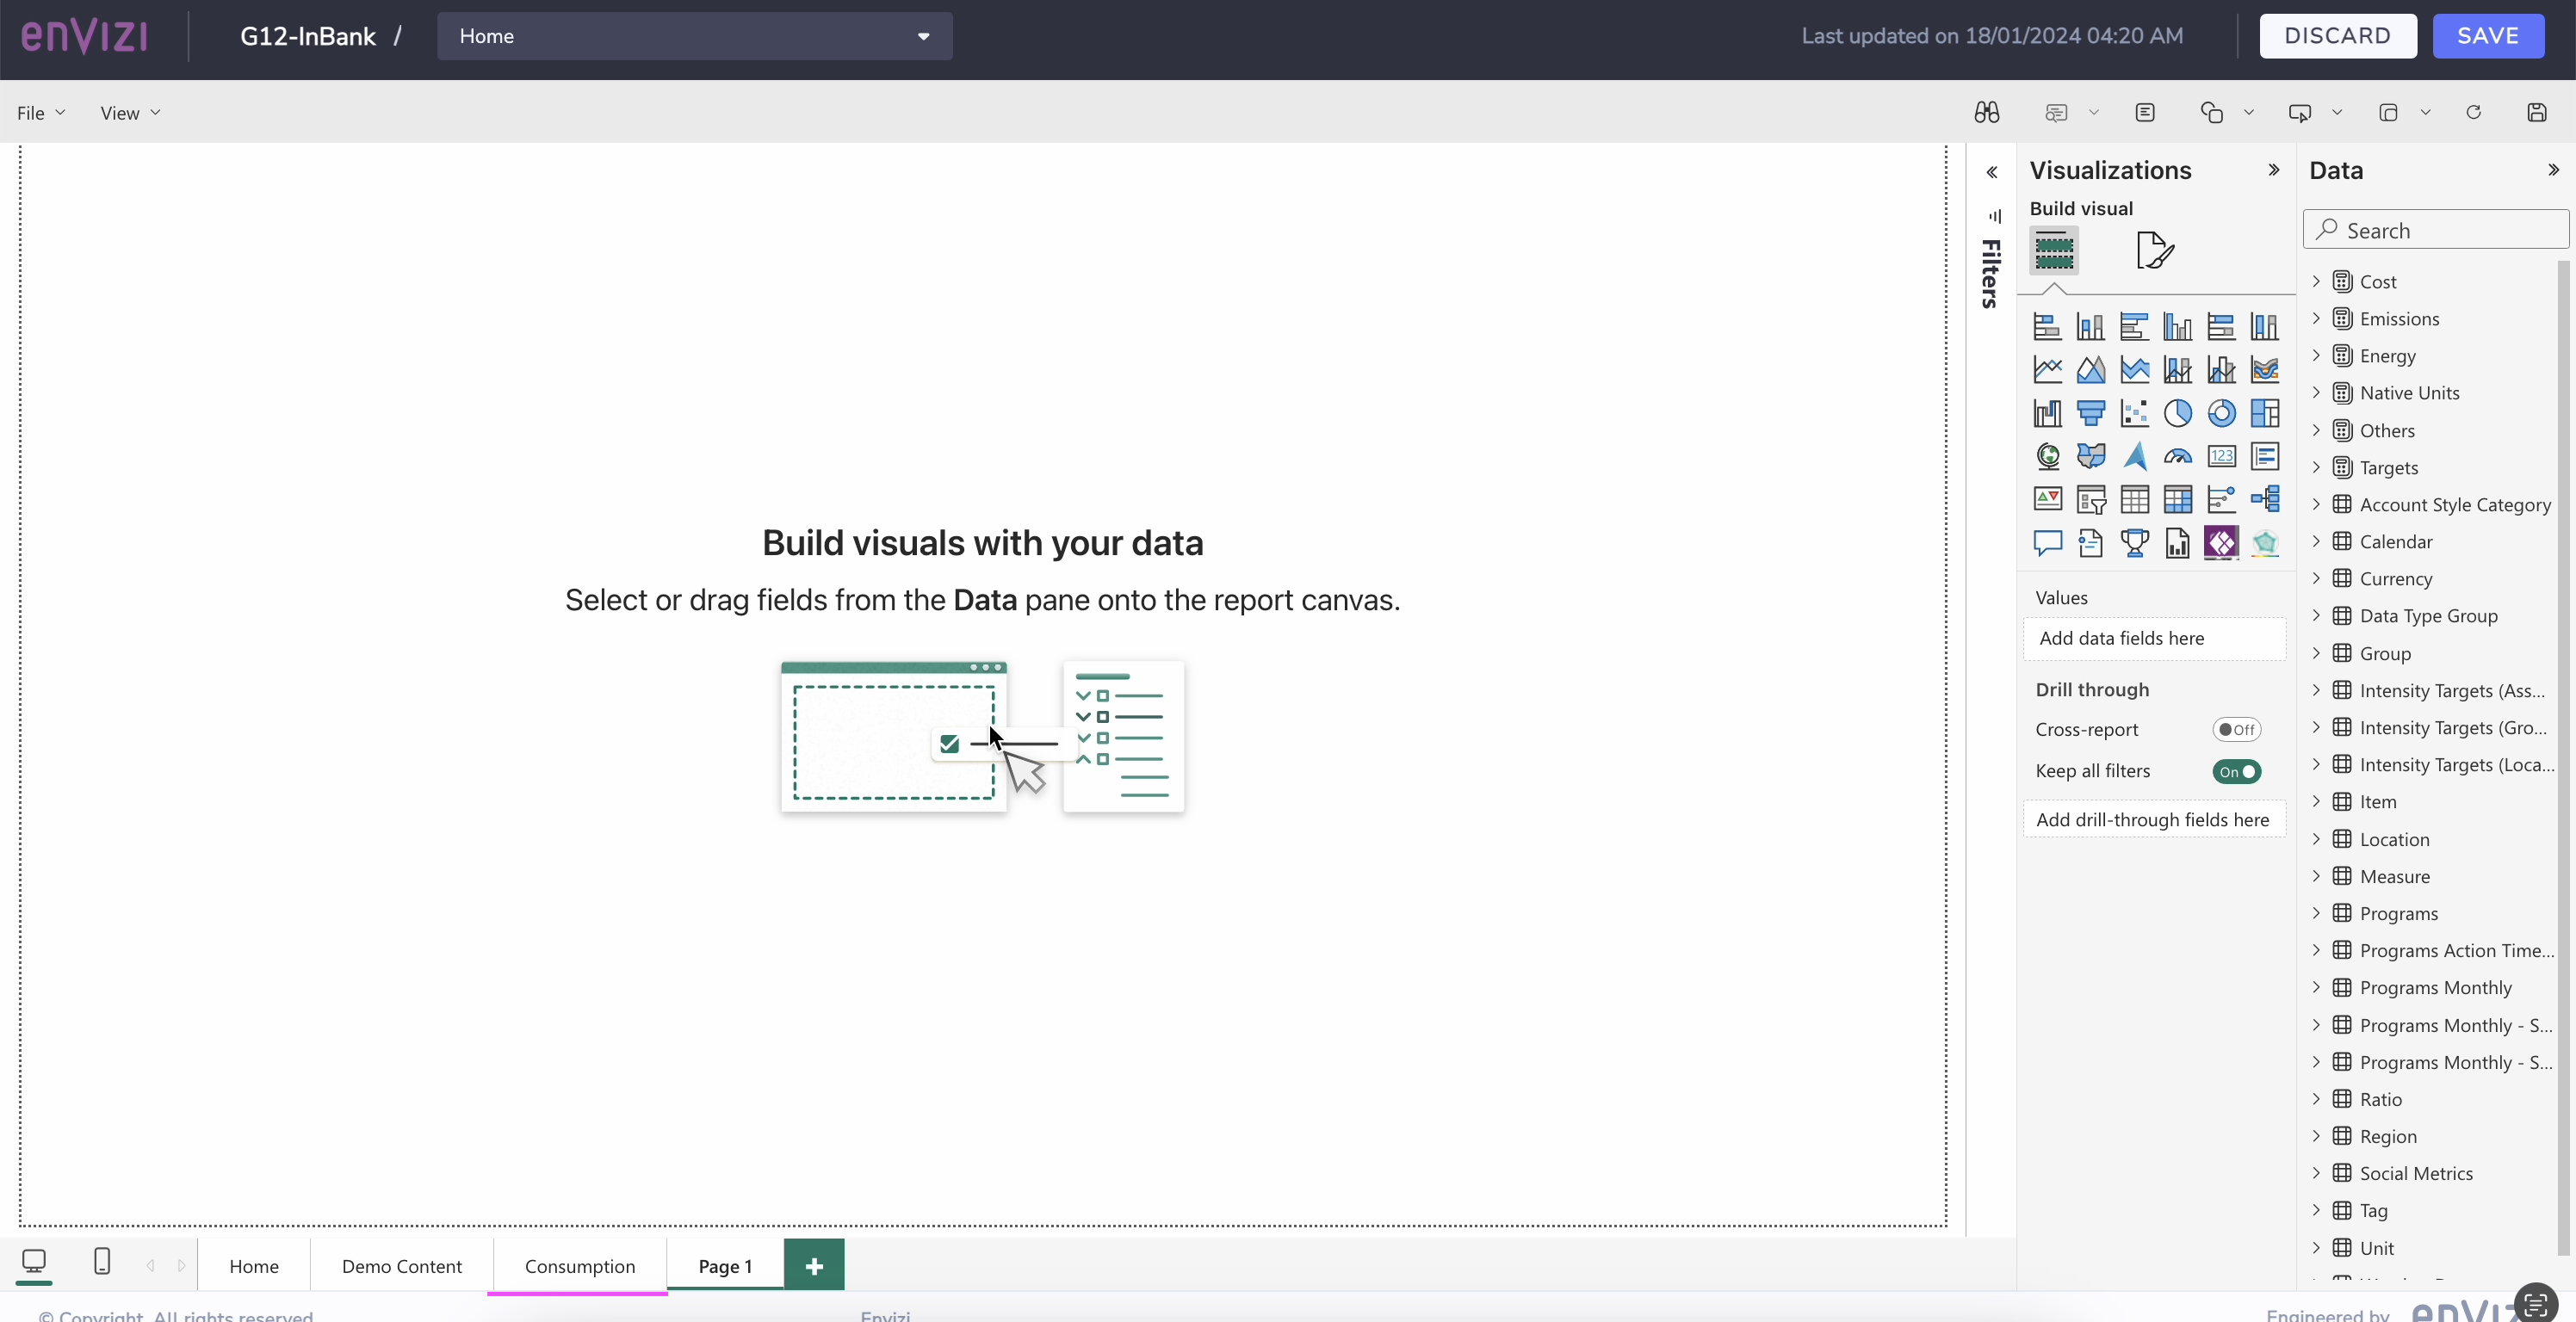Open the Home page dropdown
The height and width of the screenshot is (1322, 2576).
[694, 36]
